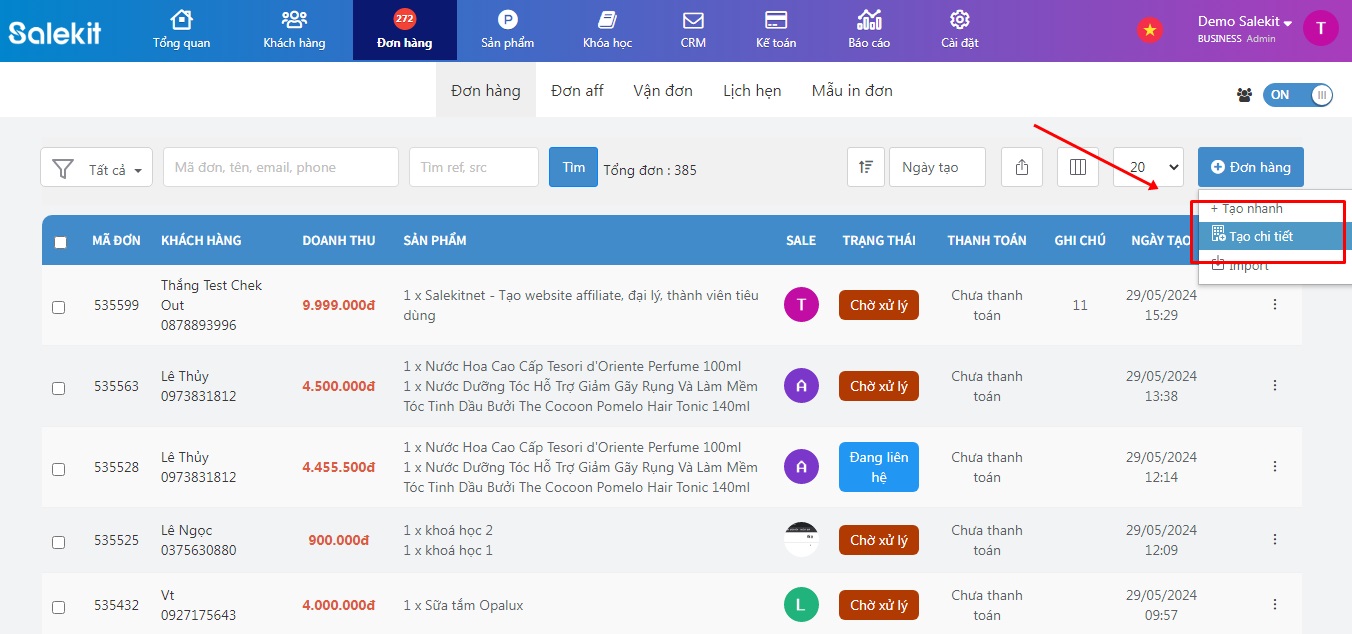The image size is (1352, 634).
Task: Open the 20 per page dropdown
Action: [x=1148, y=167]
